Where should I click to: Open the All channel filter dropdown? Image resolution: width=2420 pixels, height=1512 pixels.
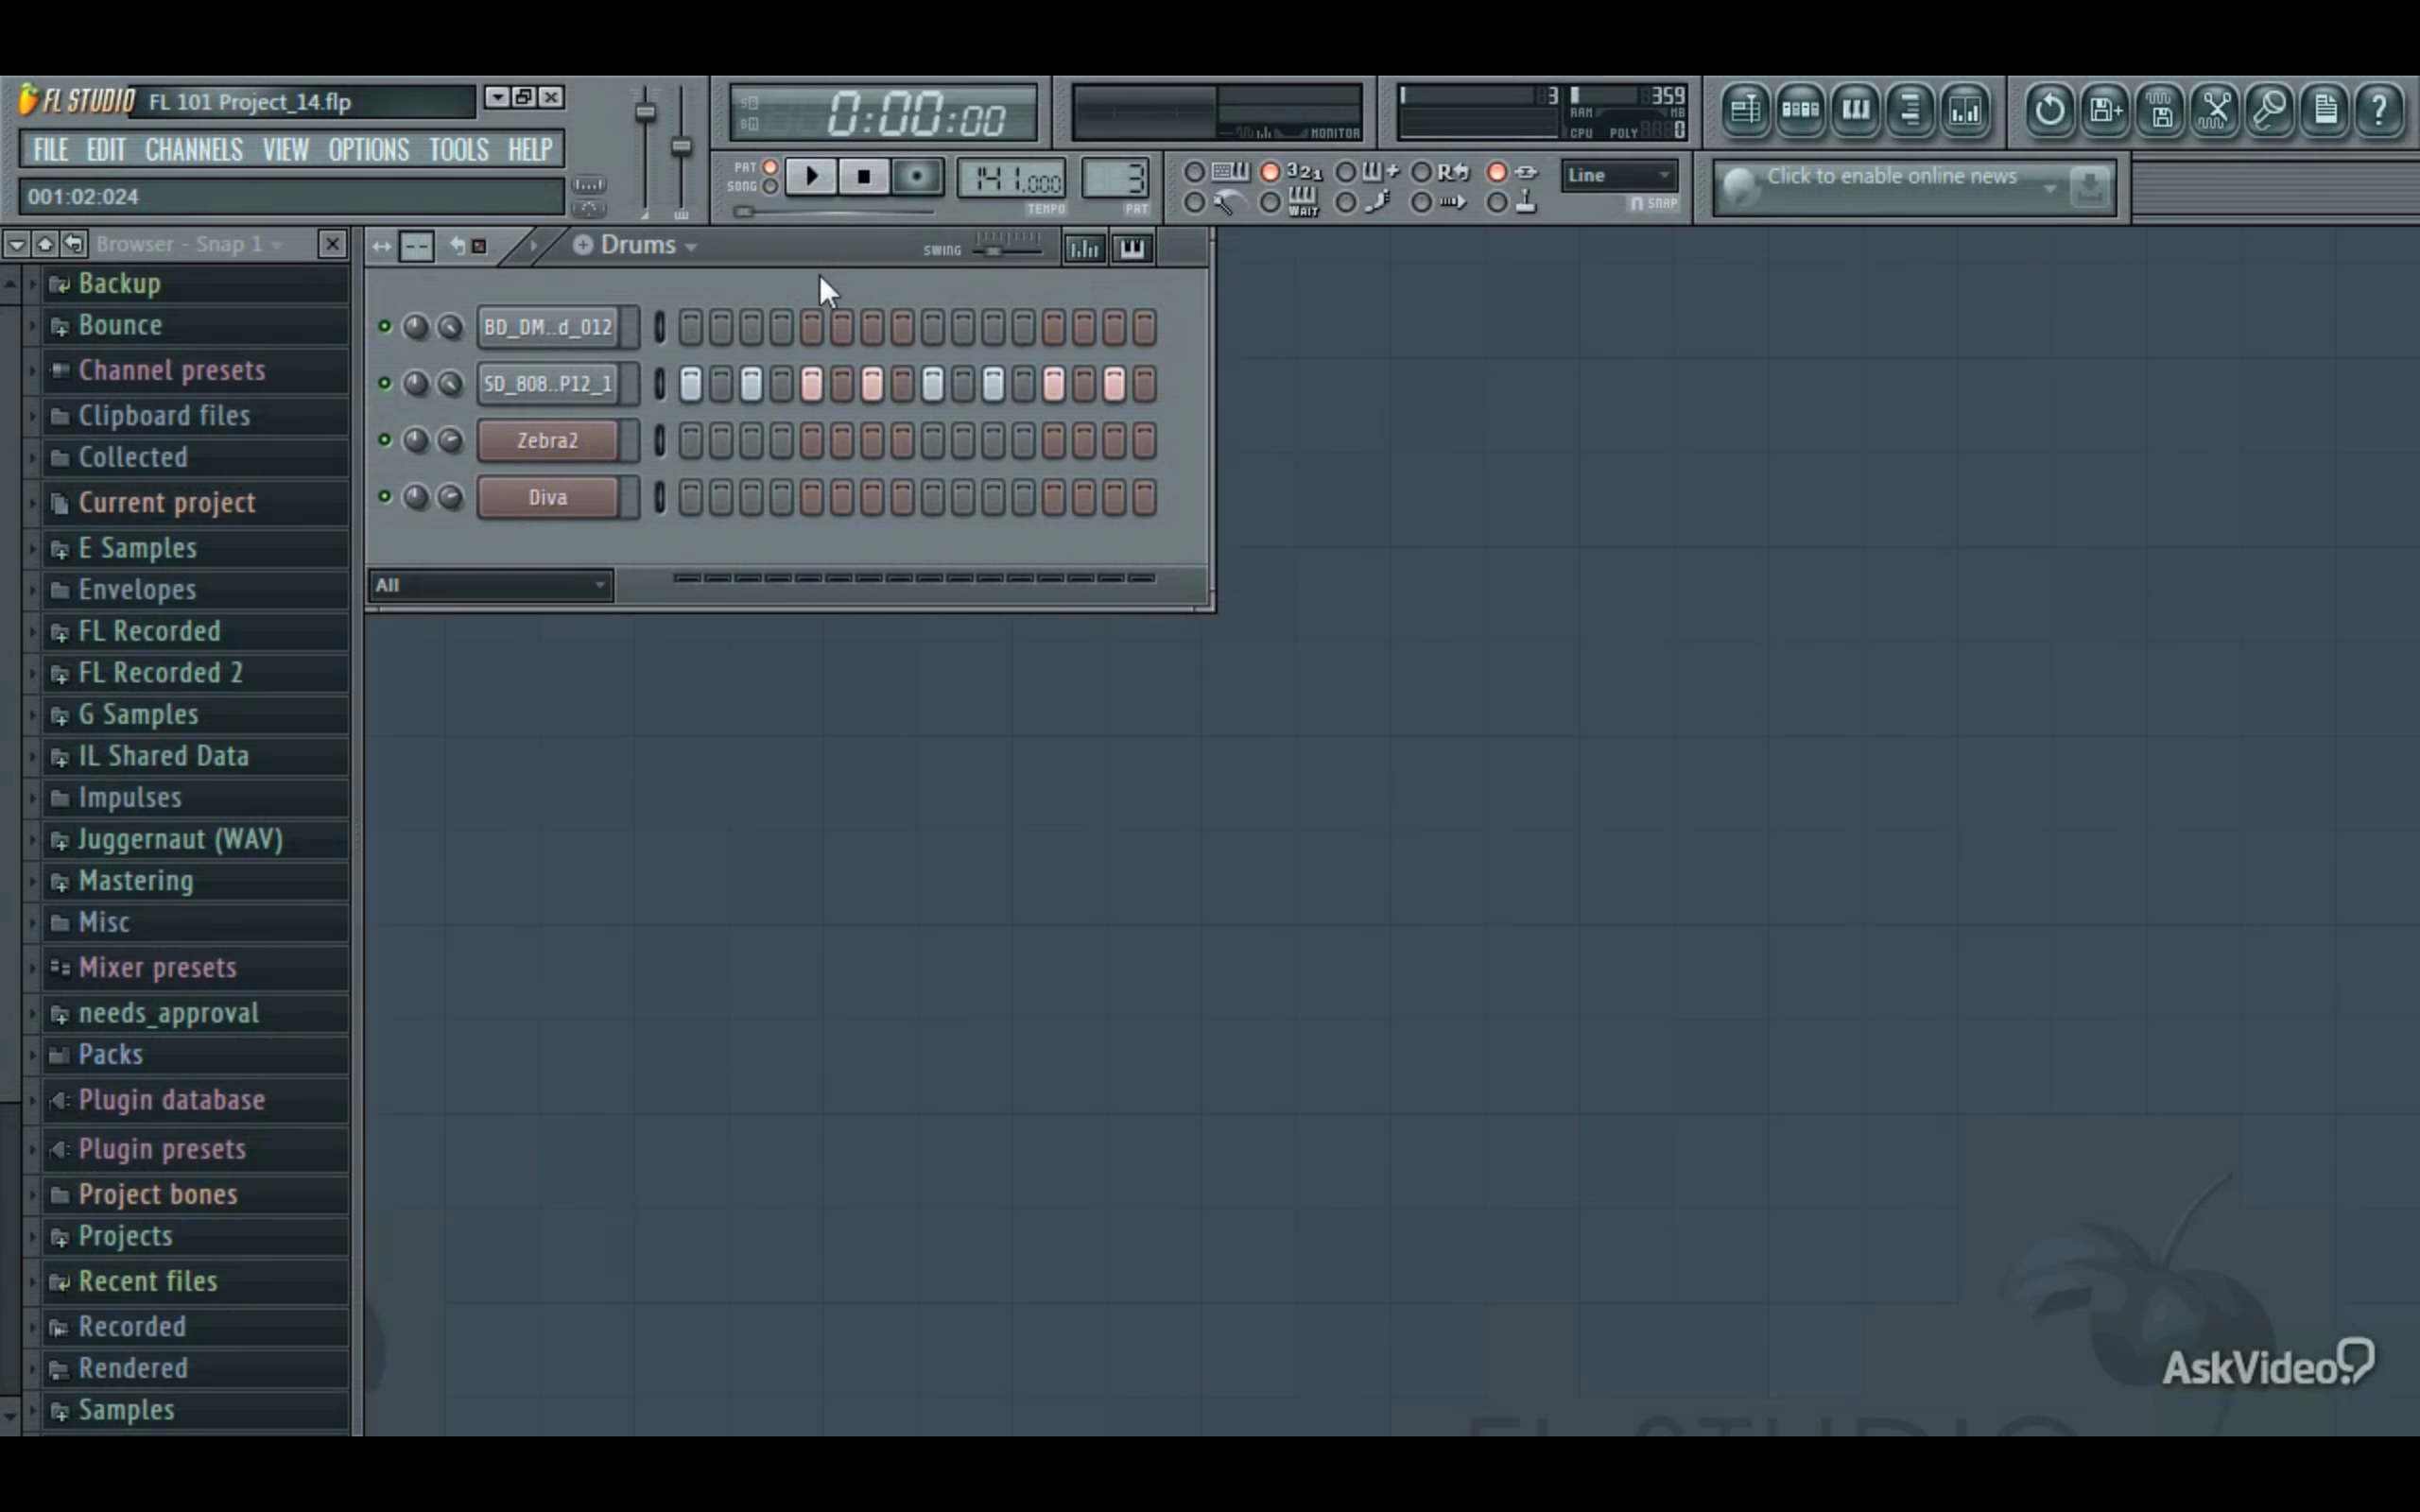(490, 585)
